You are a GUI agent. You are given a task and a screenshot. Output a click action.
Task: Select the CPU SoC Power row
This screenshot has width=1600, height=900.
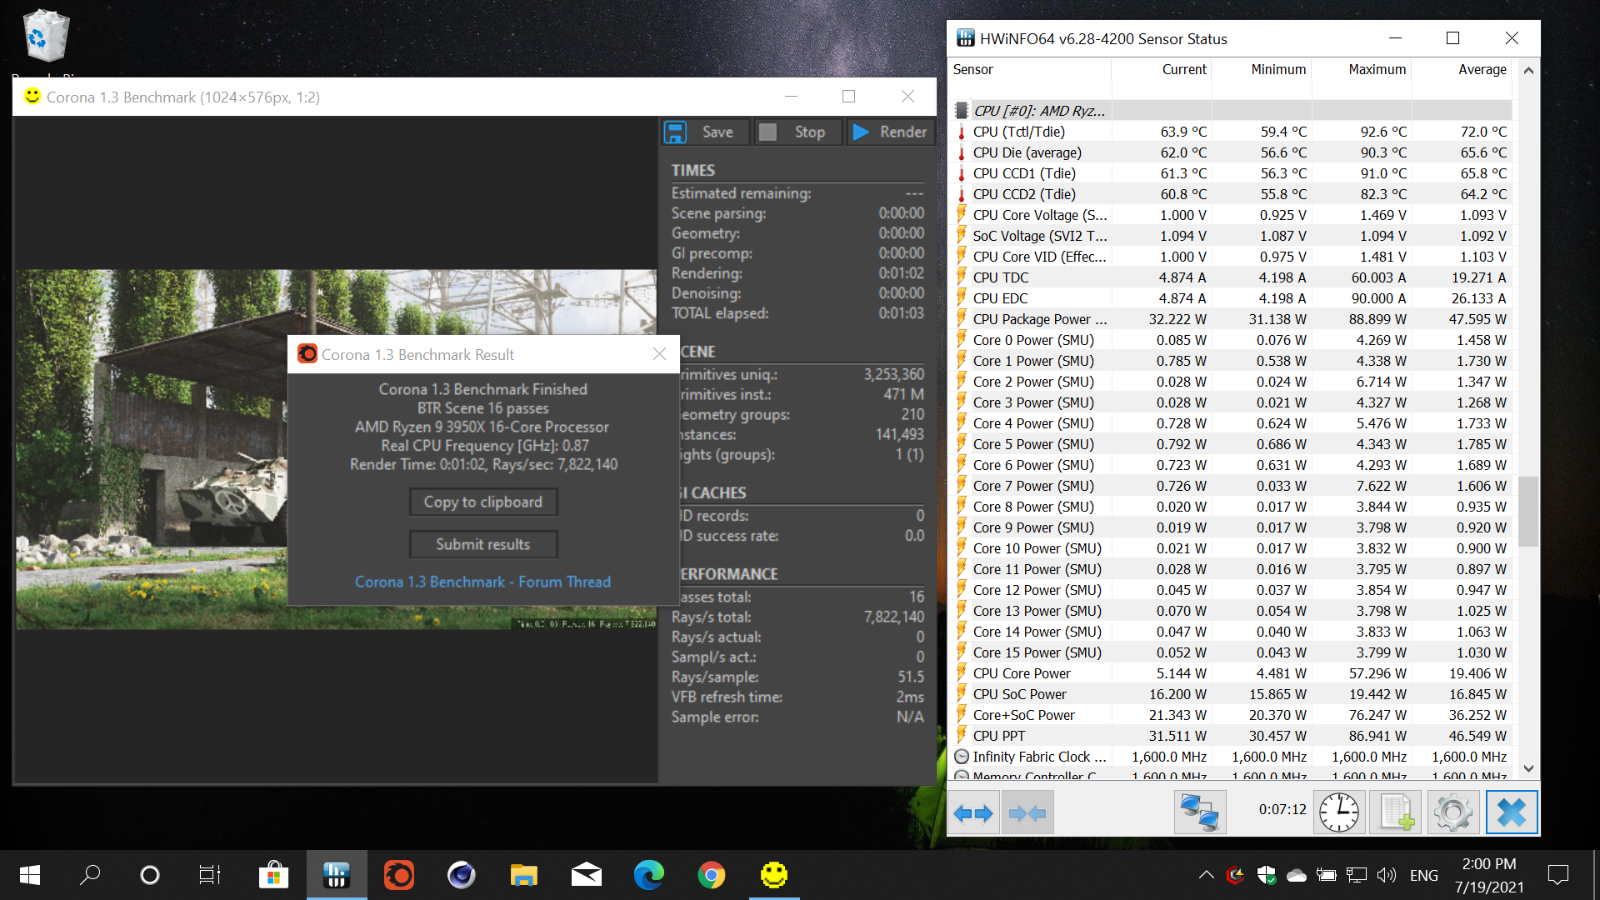[x=1231, y=694]
